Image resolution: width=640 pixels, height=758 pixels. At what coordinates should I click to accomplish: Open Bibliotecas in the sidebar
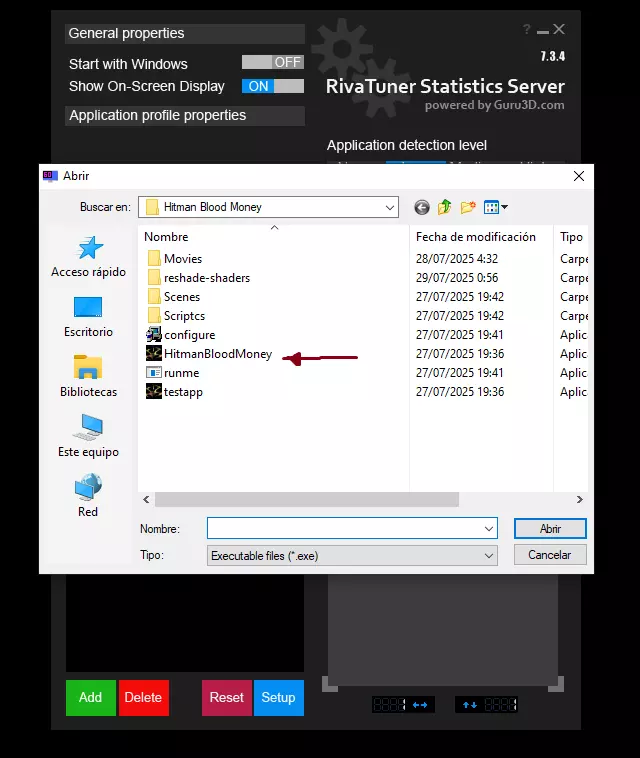point(88,377)
